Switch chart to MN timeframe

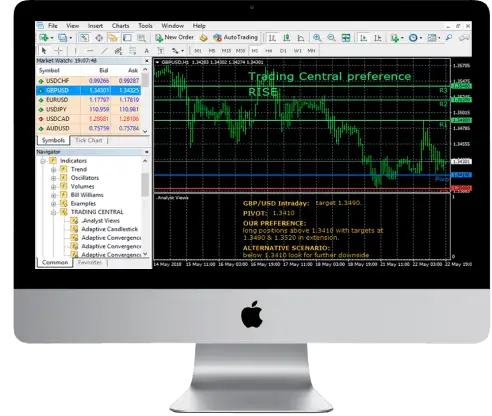pyautogui.click(x=311, y=51)
